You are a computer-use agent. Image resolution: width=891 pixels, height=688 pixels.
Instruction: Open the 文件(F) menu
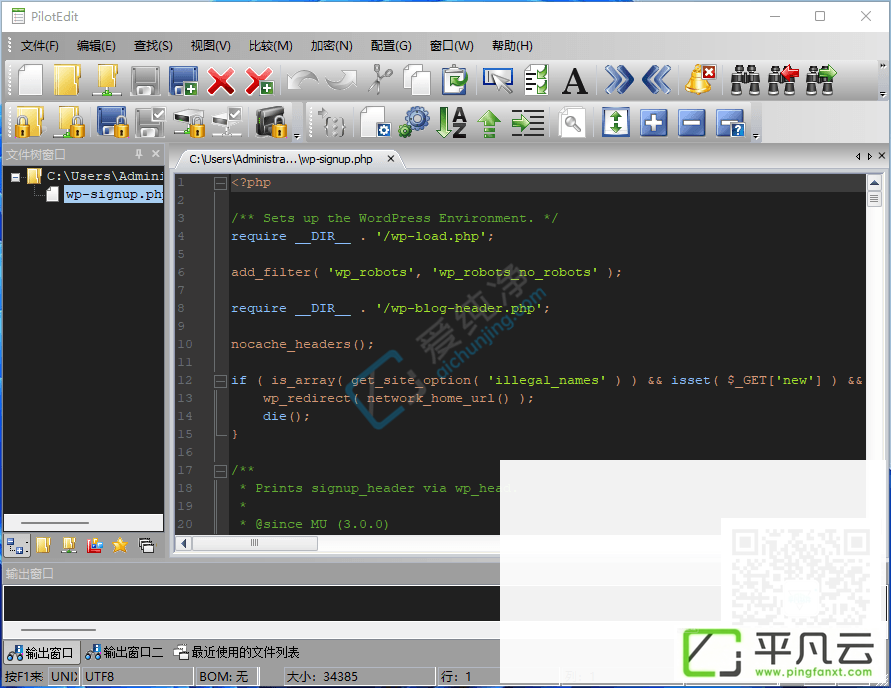click(40, 45)
